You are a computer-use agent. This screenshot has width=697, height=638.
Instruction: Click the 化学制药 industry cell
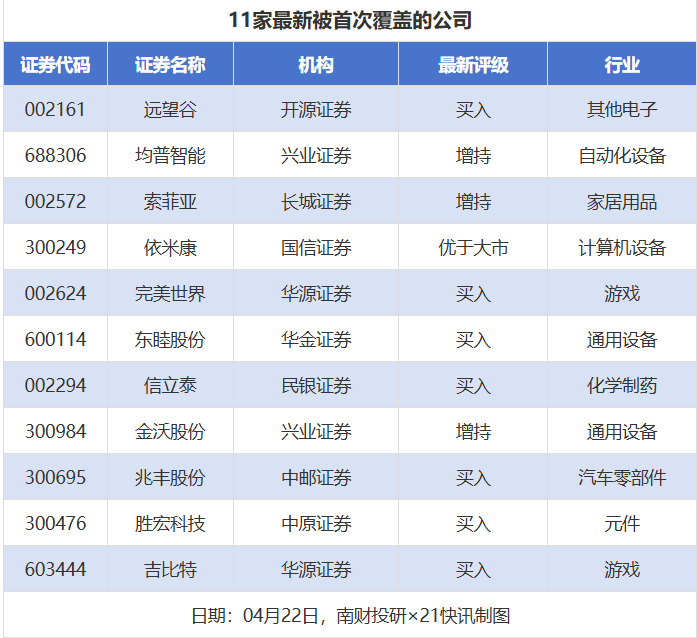coord(622,386)
